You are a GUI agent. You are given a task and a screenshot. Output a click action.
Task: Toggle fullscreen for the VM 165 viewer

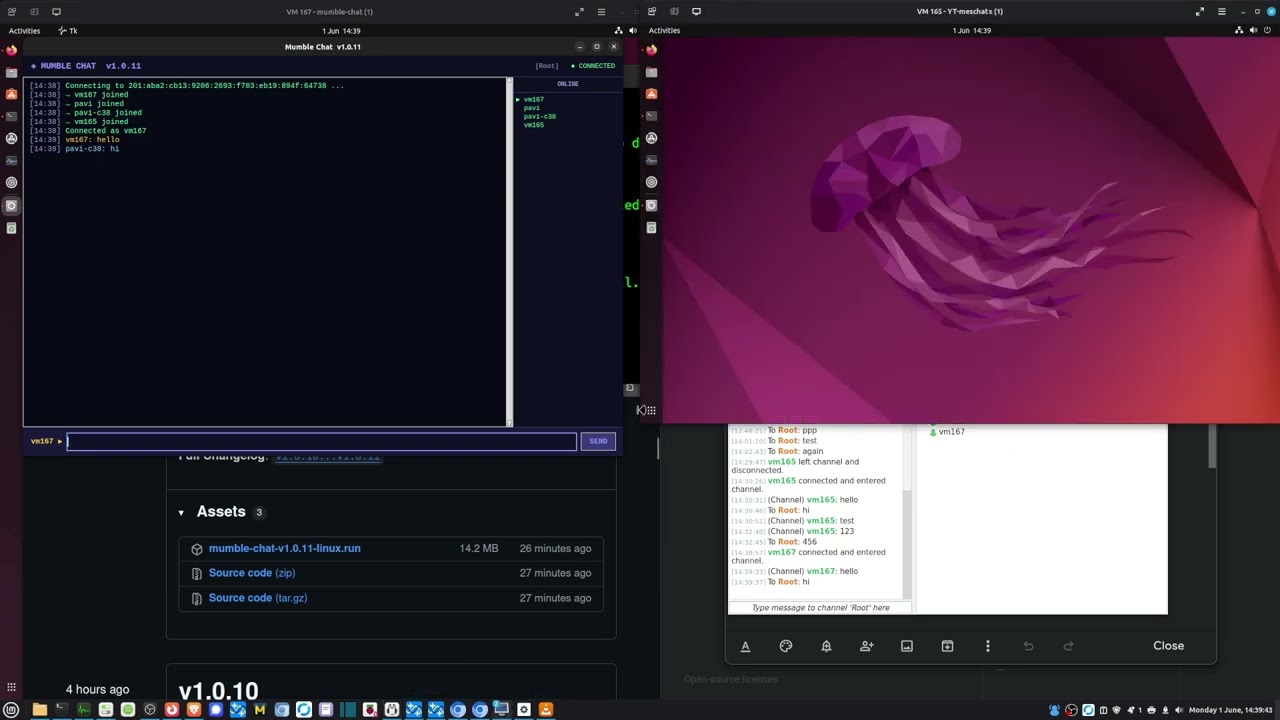(1199, 12)
